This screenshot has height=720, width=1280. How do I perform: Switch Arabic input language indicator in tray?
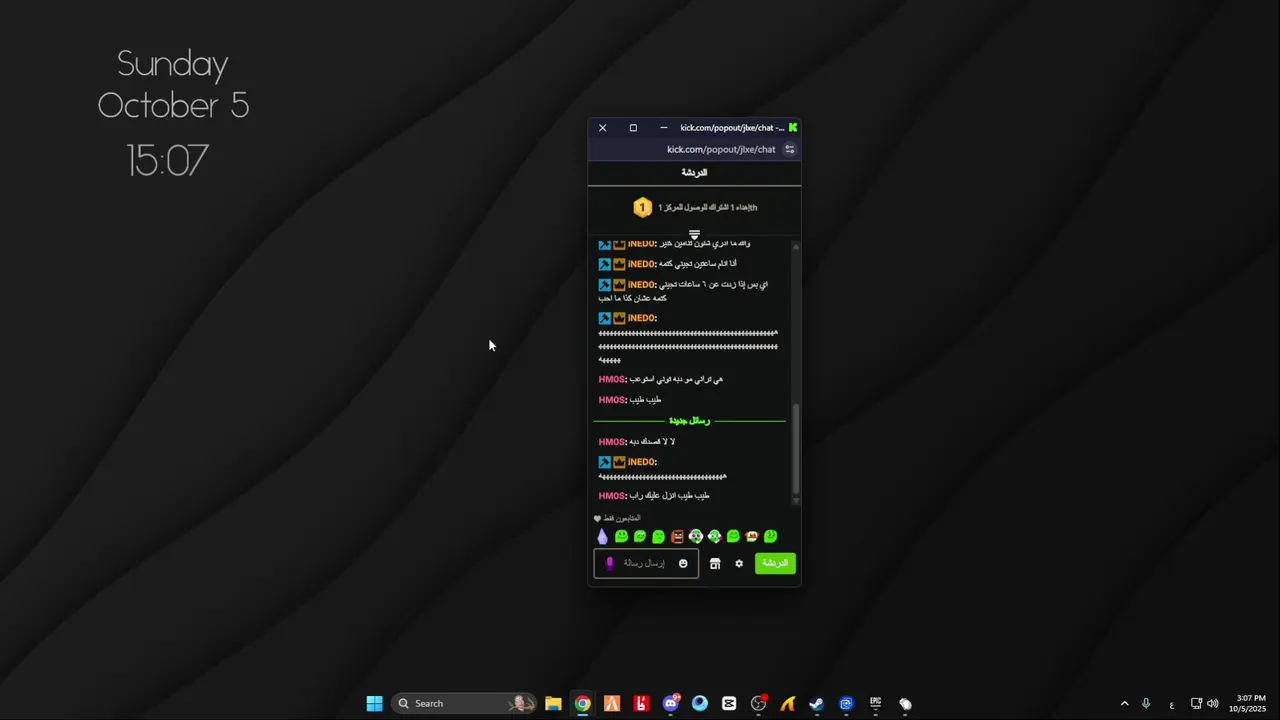(x=1171, y=704)
